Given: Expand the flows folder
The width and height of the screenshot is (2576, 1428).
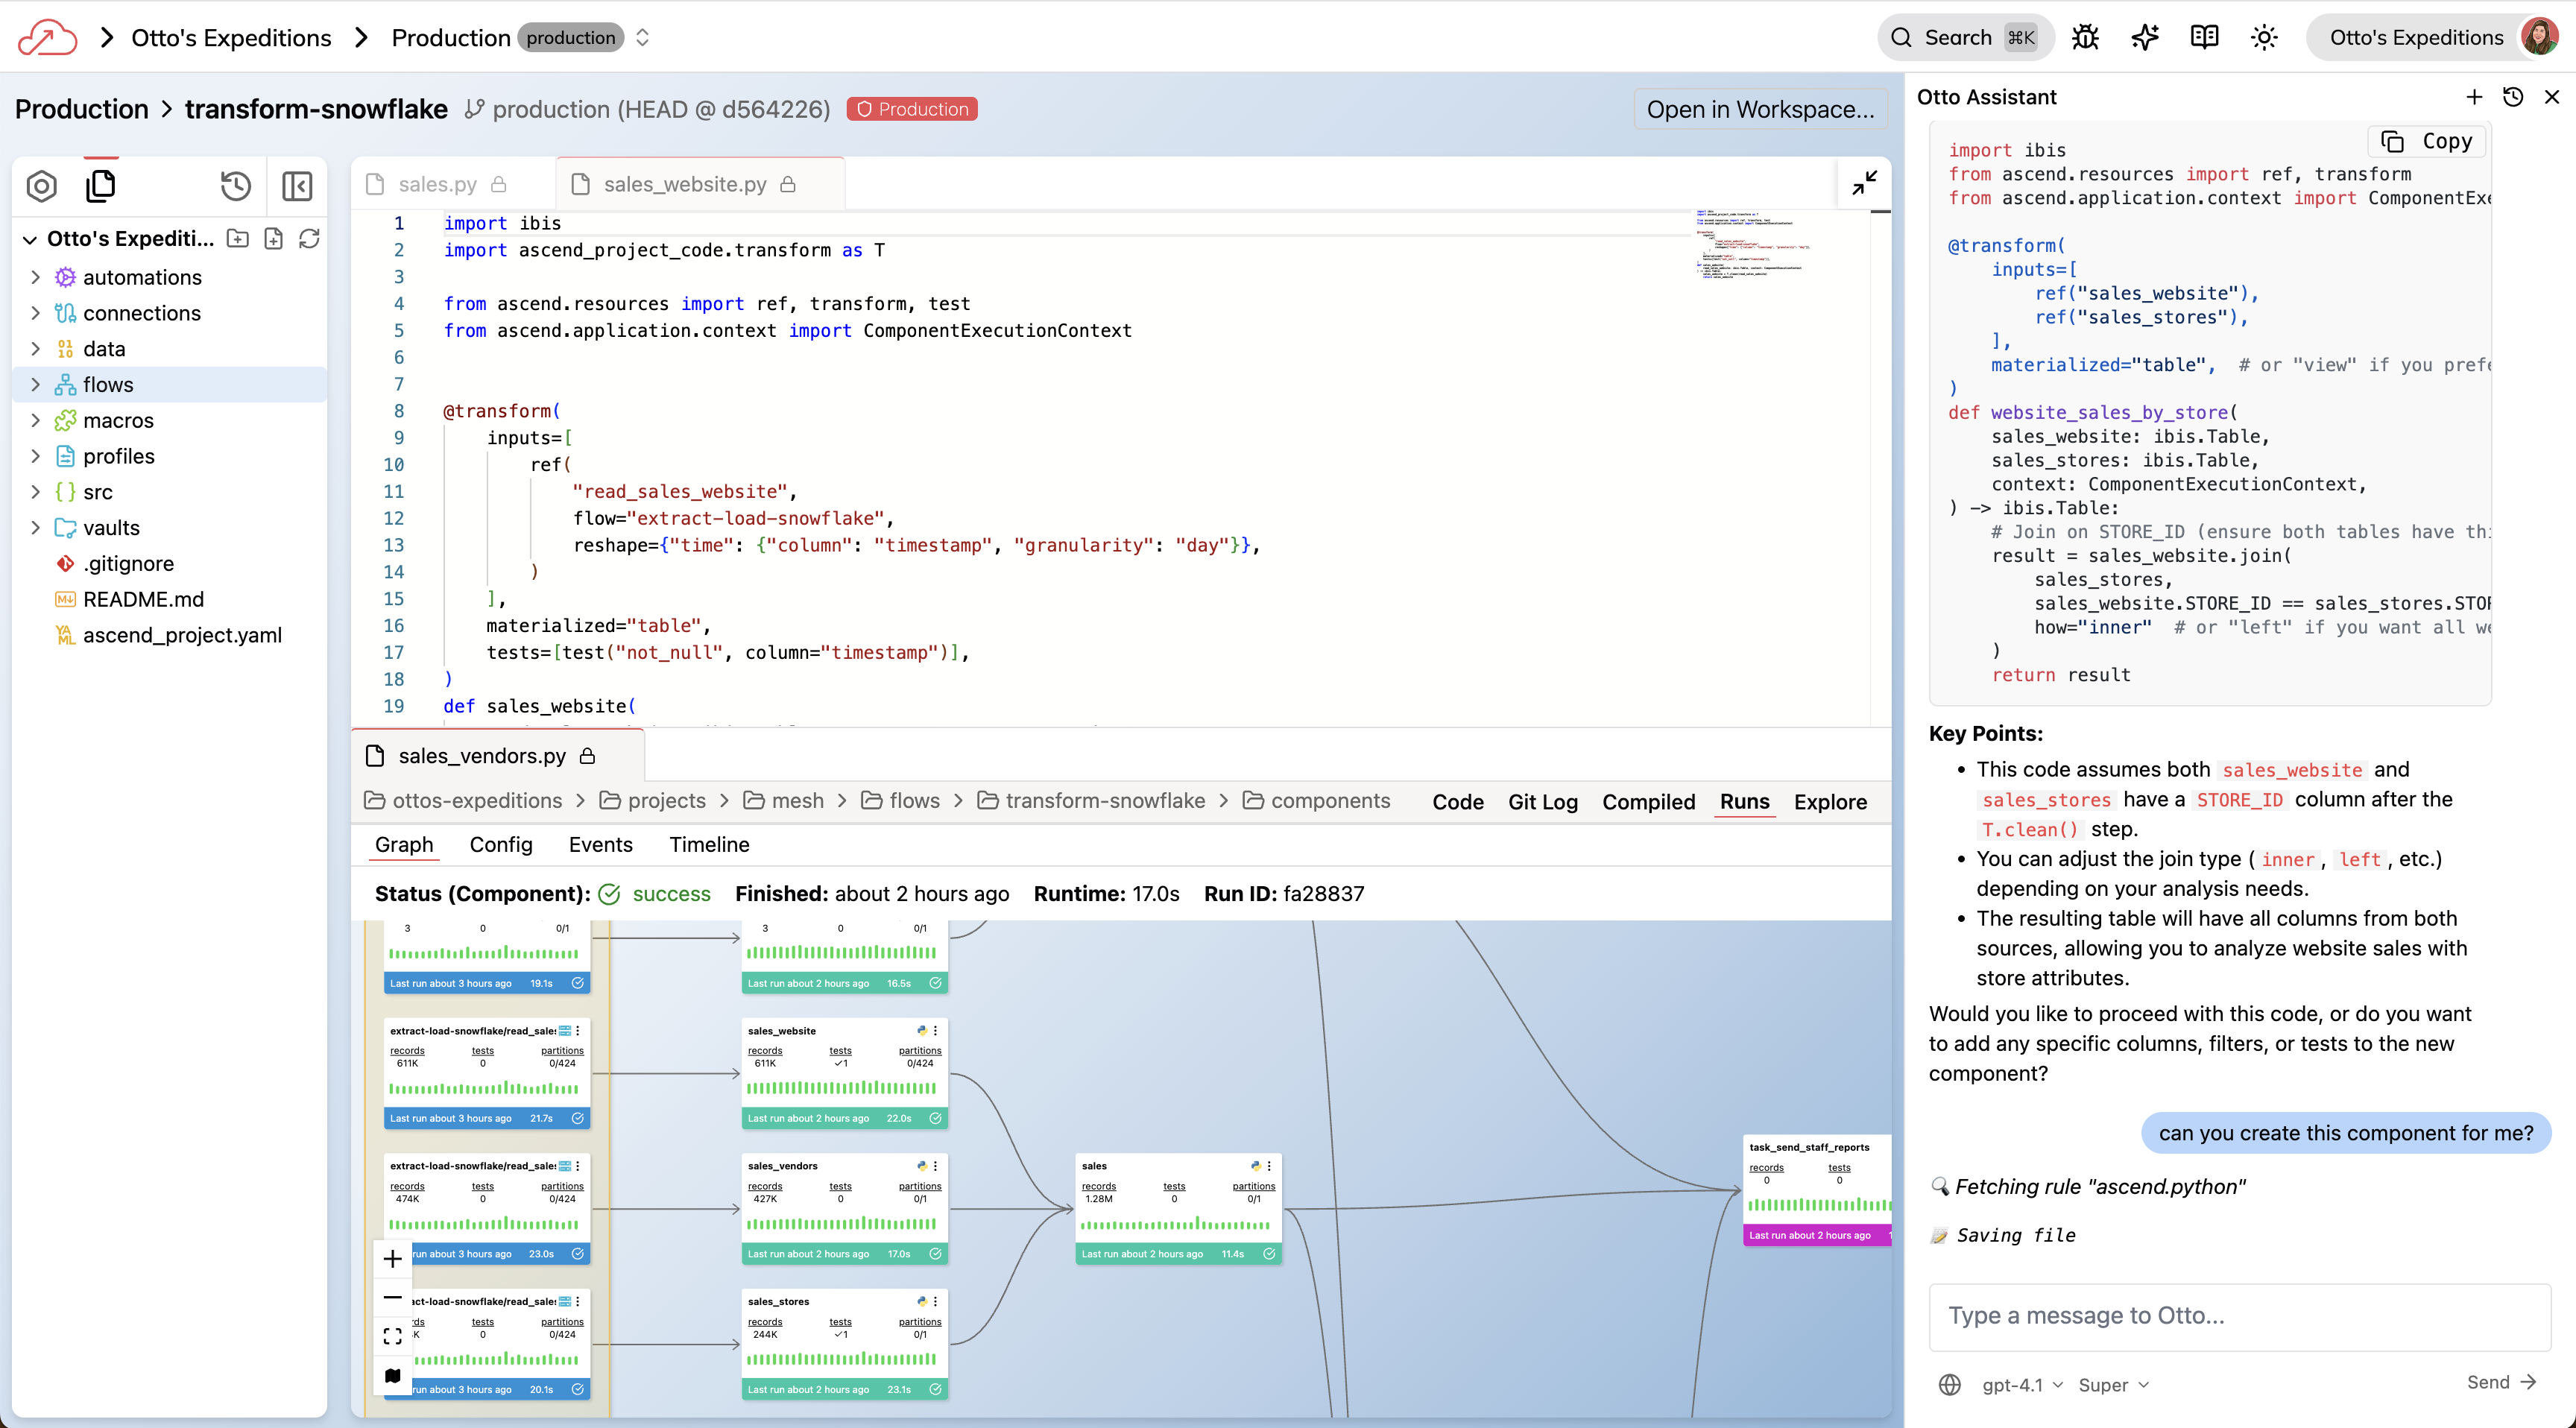Looking at the screenshot, I should 36,385.
